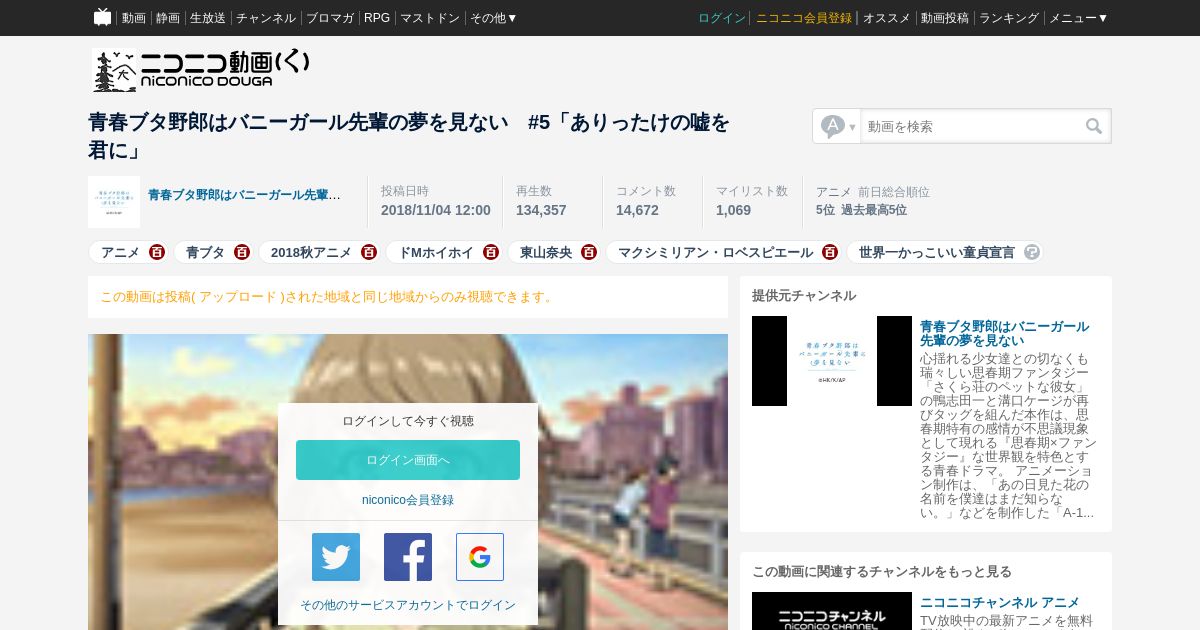Click the コメント数 value 14,672
The width and height of the screenshot is (1200, 630).
[x=637, y=210]
